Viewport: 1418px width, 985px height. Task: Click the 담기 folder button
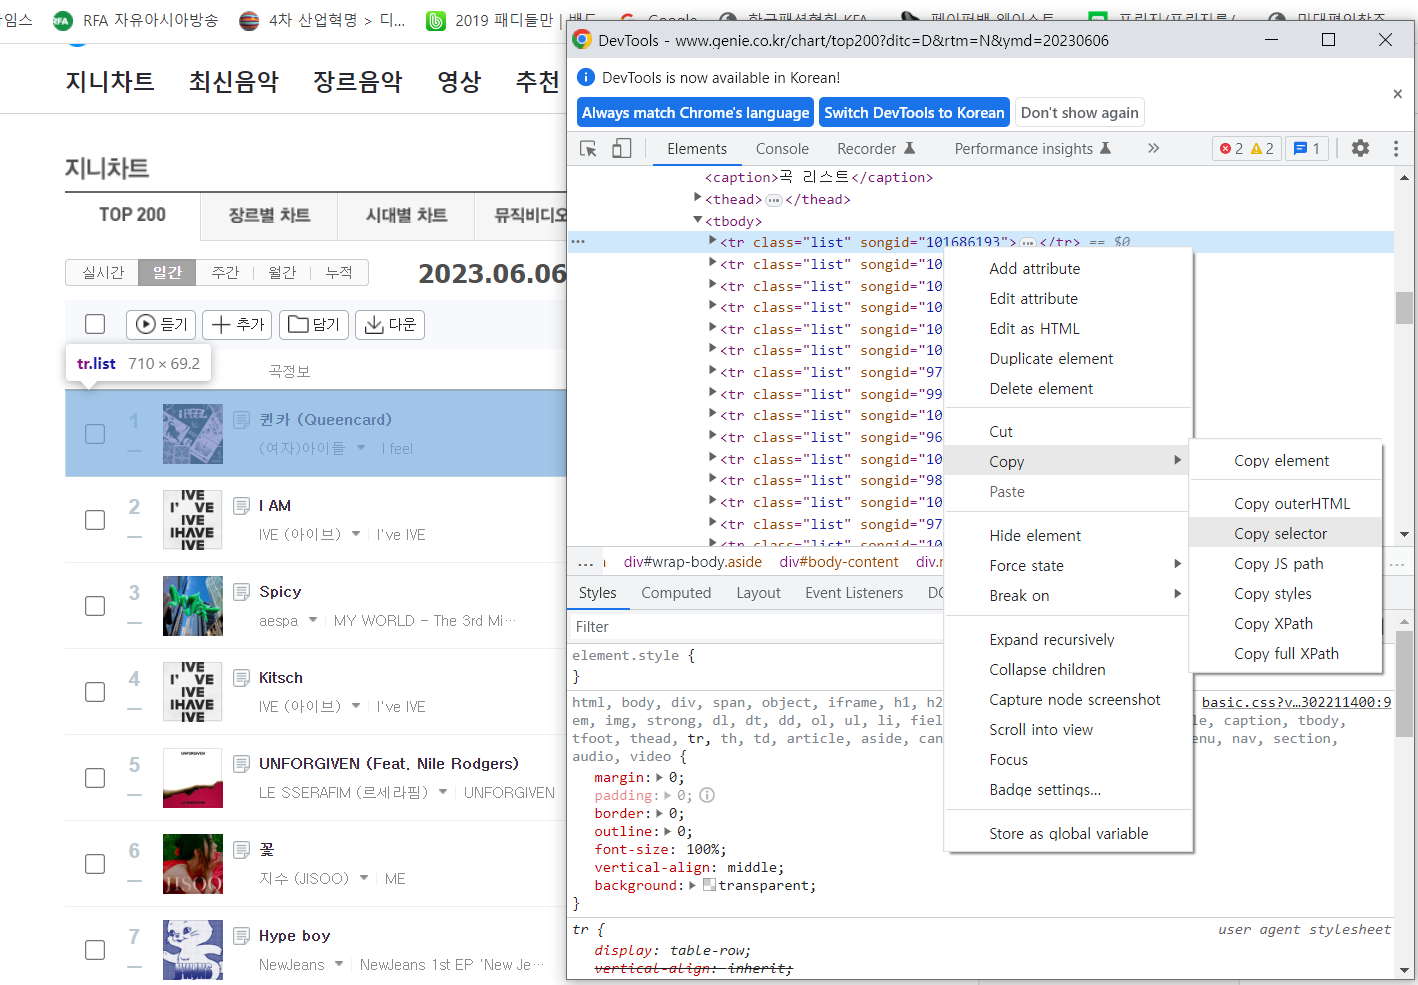coord(314,324)
